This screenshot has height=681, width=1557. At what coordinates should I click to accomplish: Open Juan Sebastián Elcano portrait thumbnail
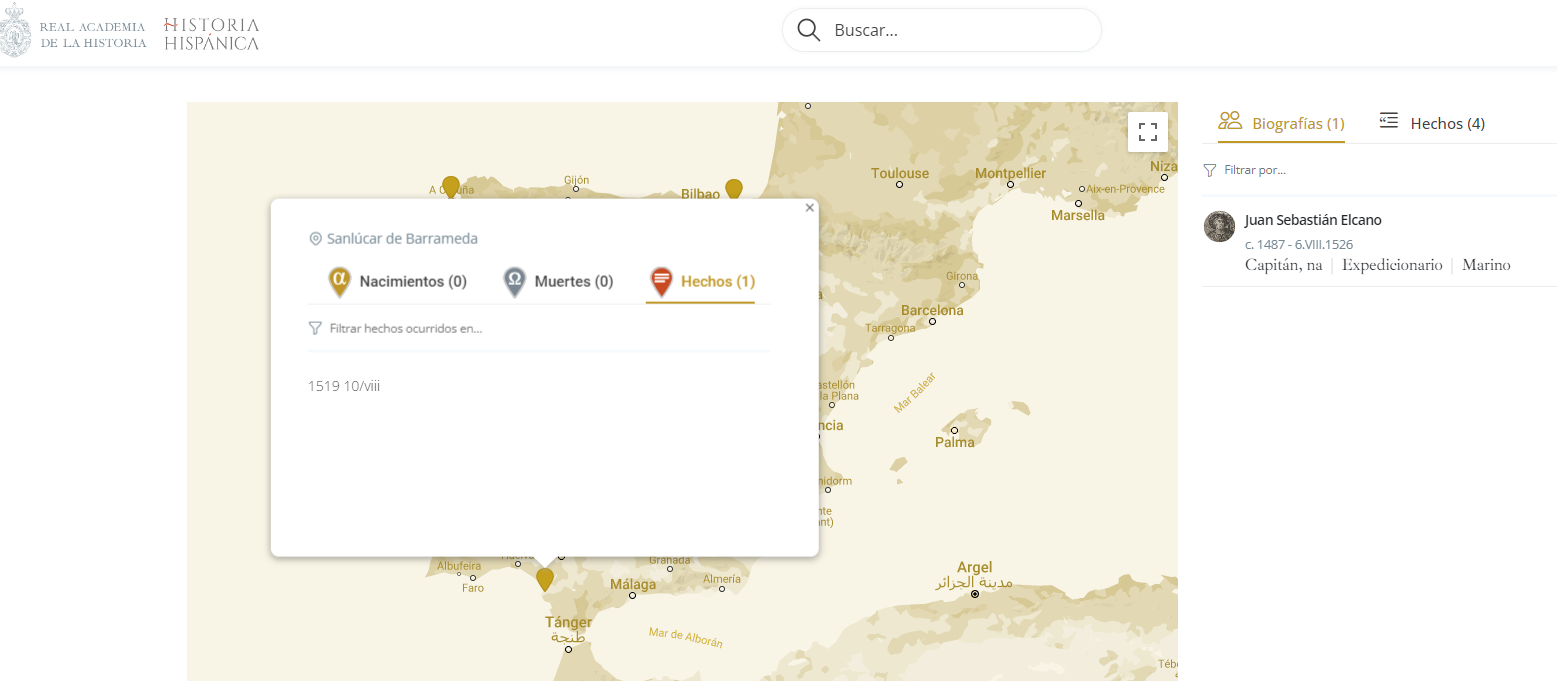(x=1220, y=227)
